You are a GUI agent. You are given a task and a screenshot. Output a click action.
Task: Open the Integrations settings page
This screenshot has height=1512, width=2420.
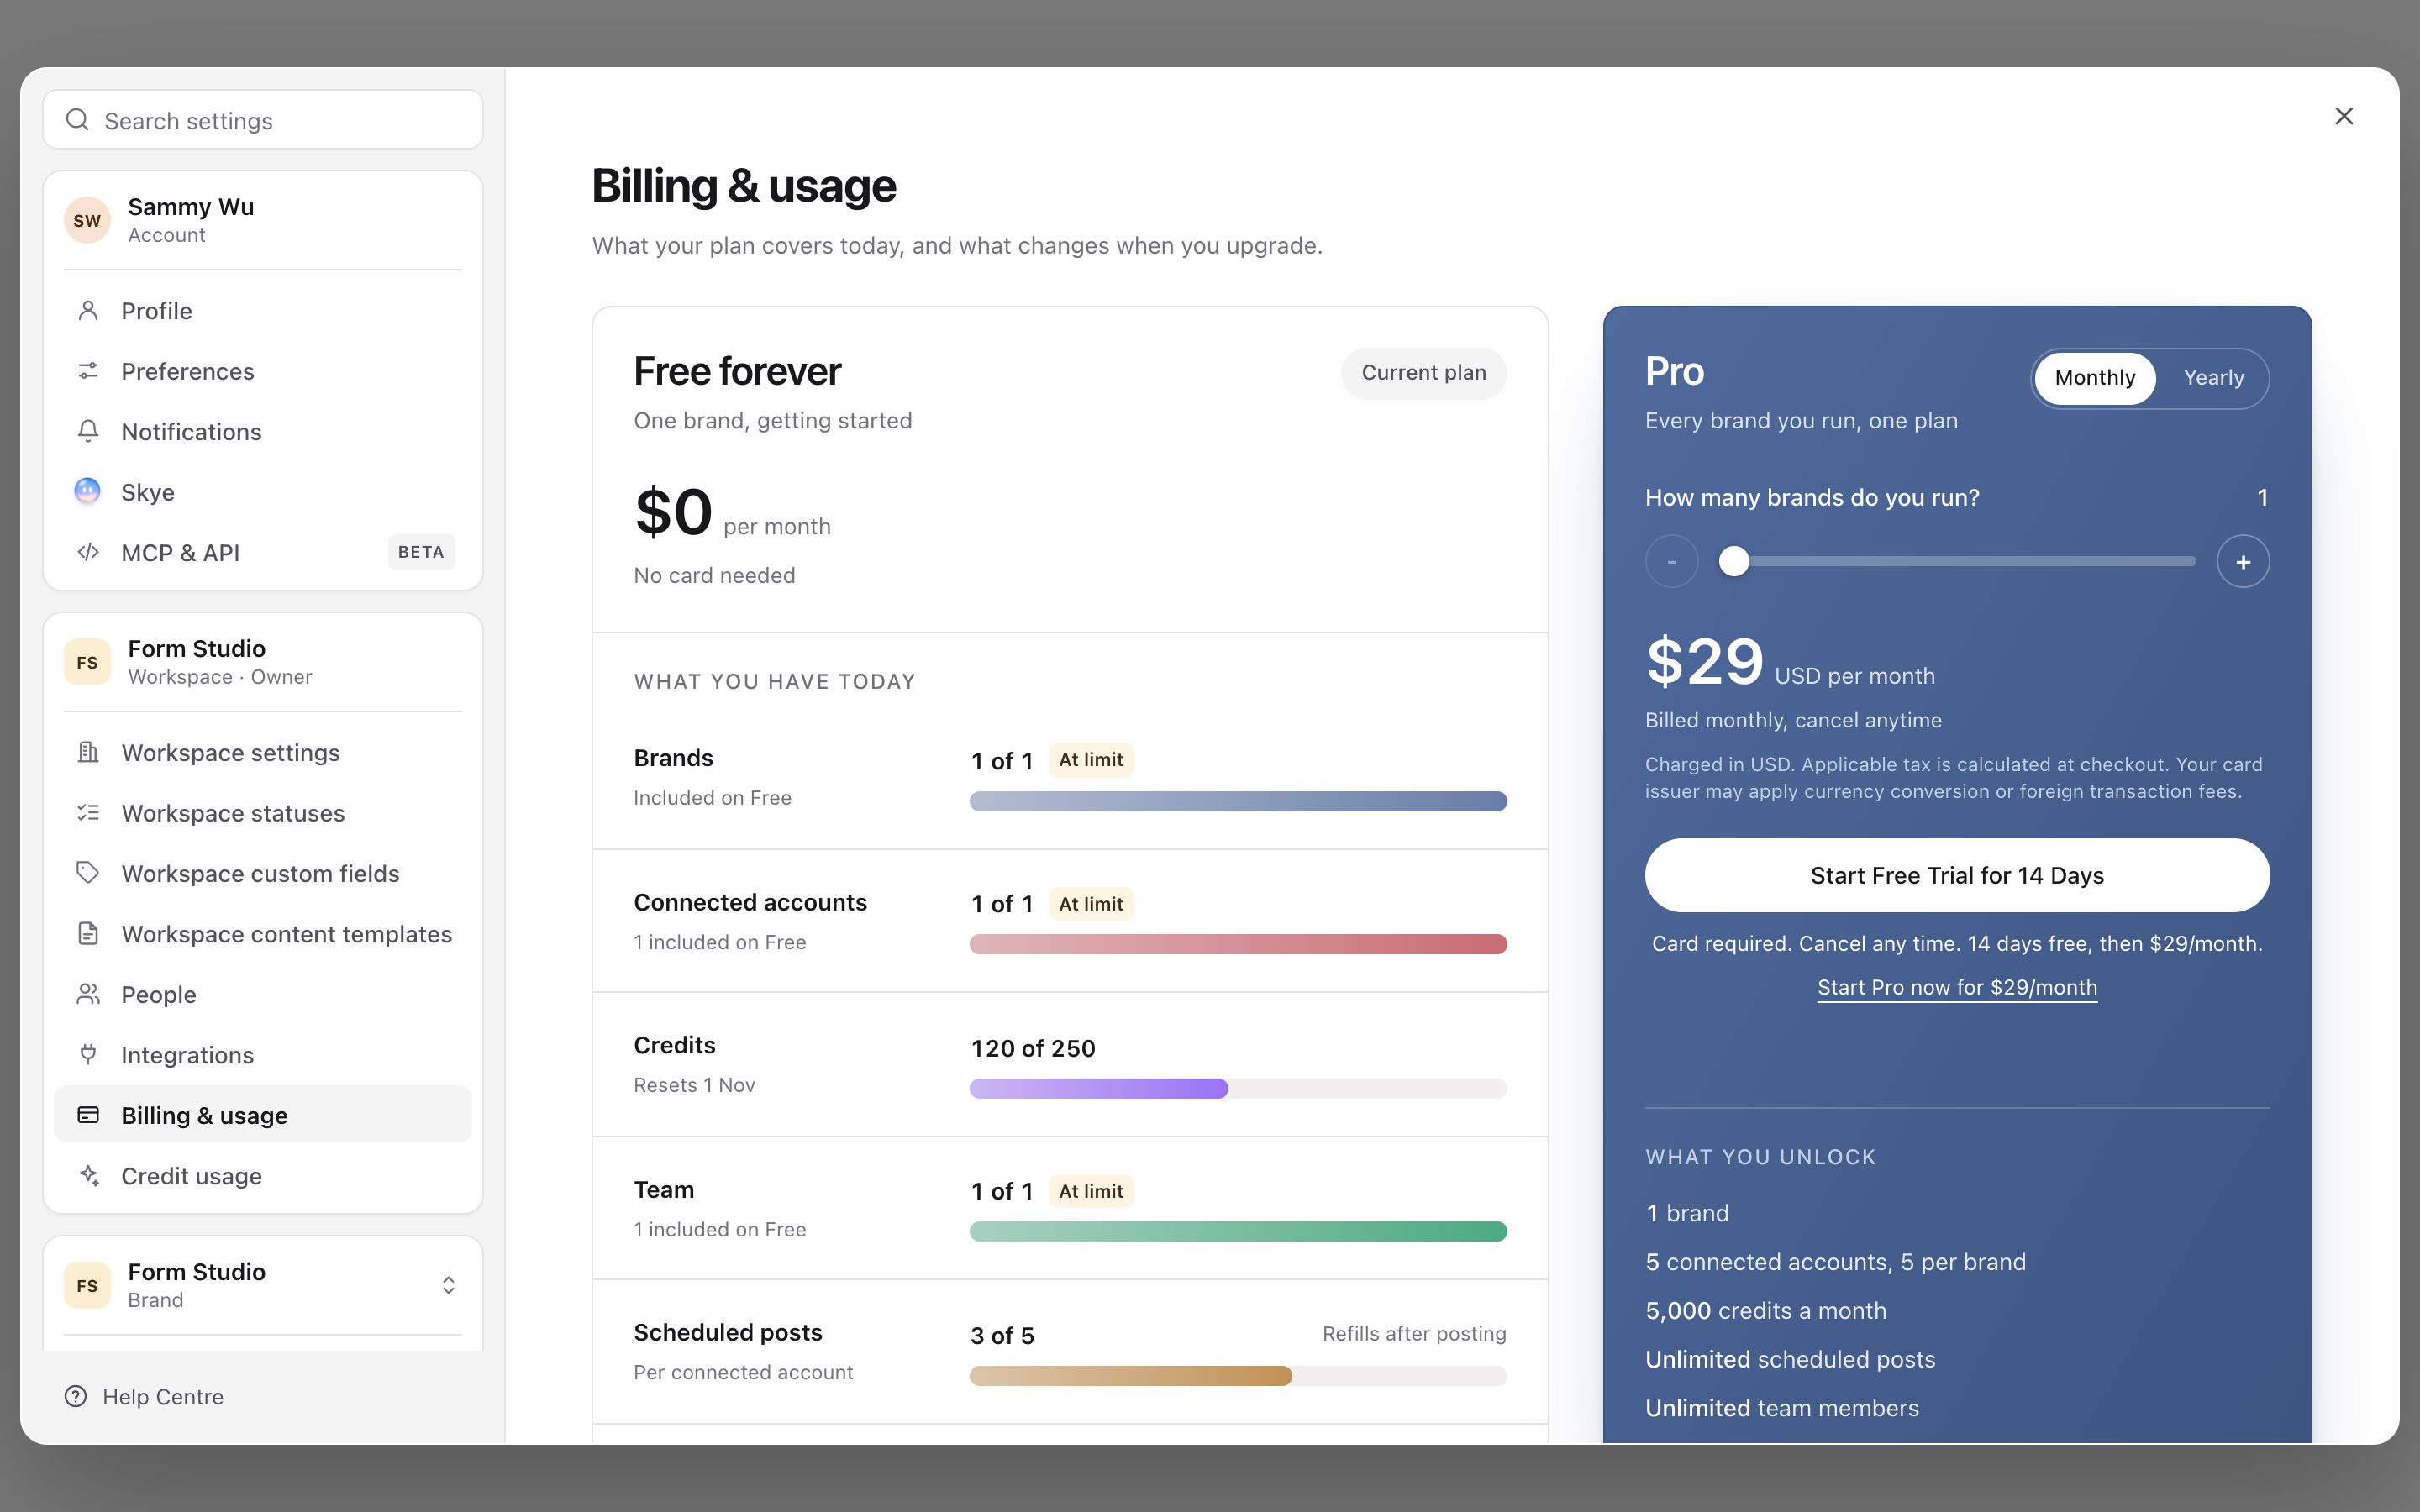[x=263, y=1054]
